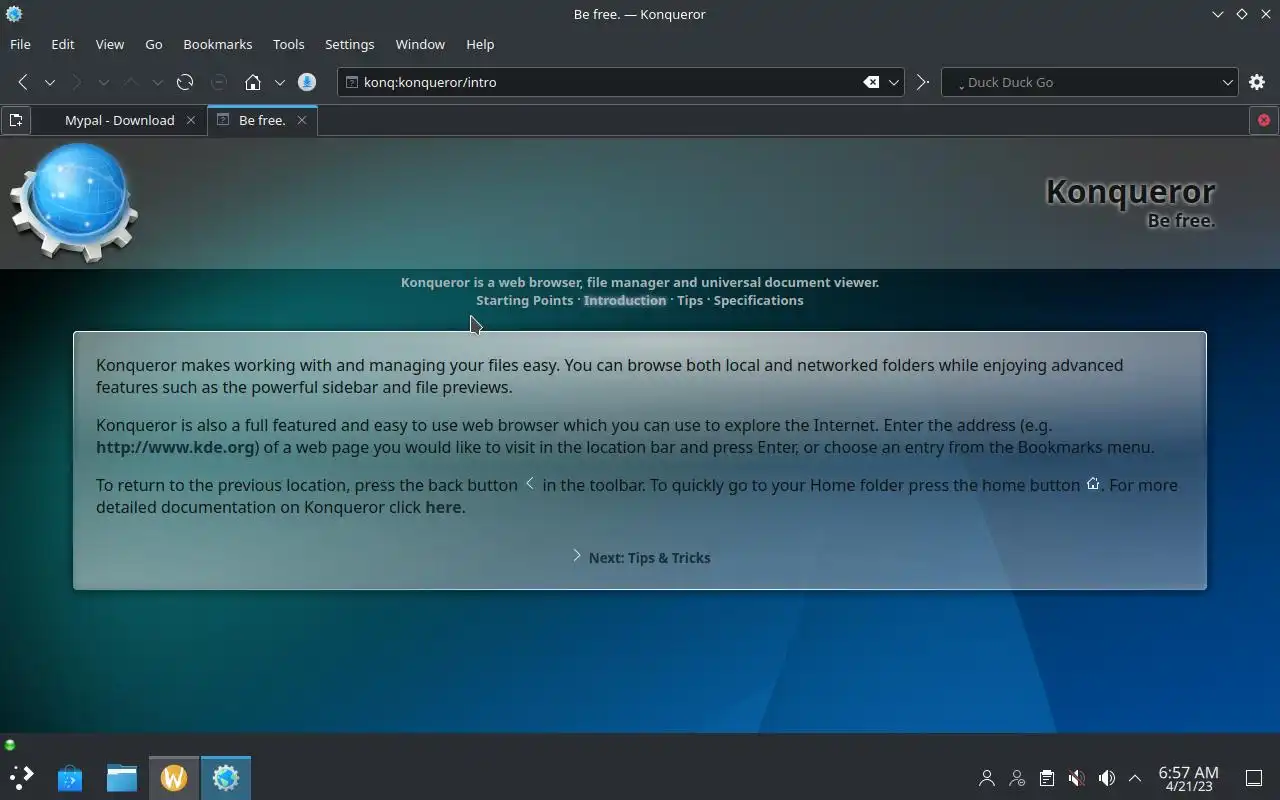Click the Konqueror globe gear logo
This screenshot has width=1280, height=800.
click(x=74, y=203)
